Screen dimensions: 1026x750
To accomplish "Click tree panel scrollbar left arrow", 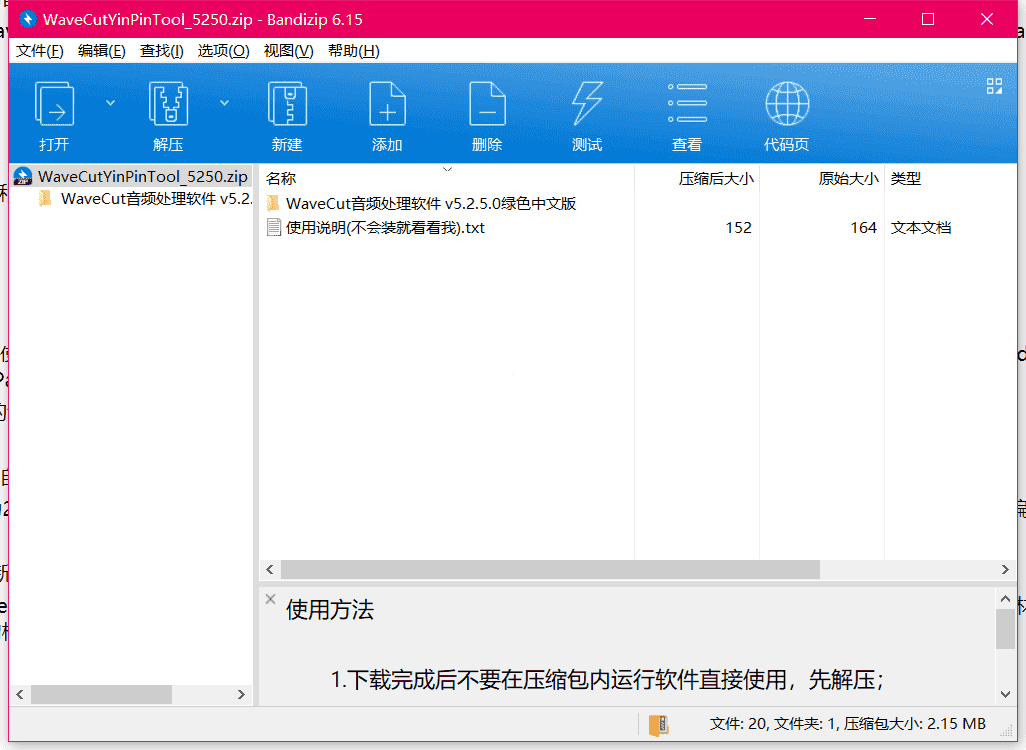I will (20, 694).
